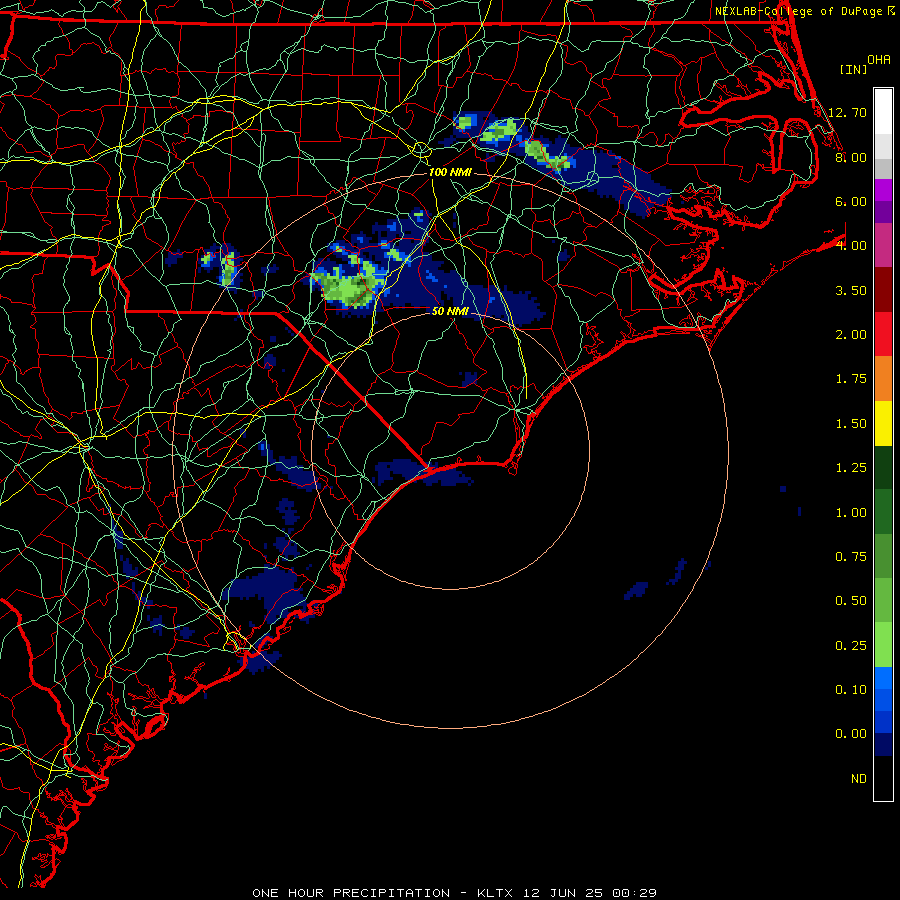The width and height of the screenshot is (900, 900).
Task: Click the ONE HOUR PRECIPITATION KLTX caption
Action: (x=454, y=893)
